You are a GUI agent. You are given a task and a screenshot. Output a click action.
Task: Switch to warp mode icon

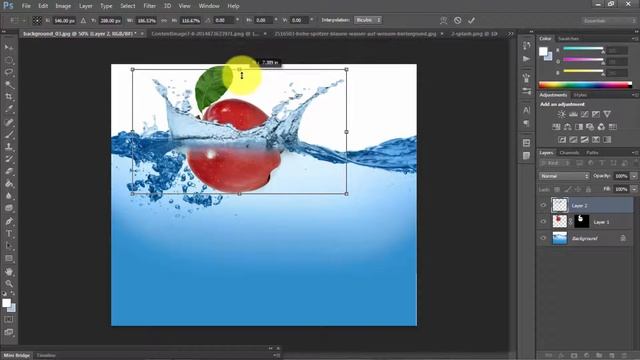444,20
